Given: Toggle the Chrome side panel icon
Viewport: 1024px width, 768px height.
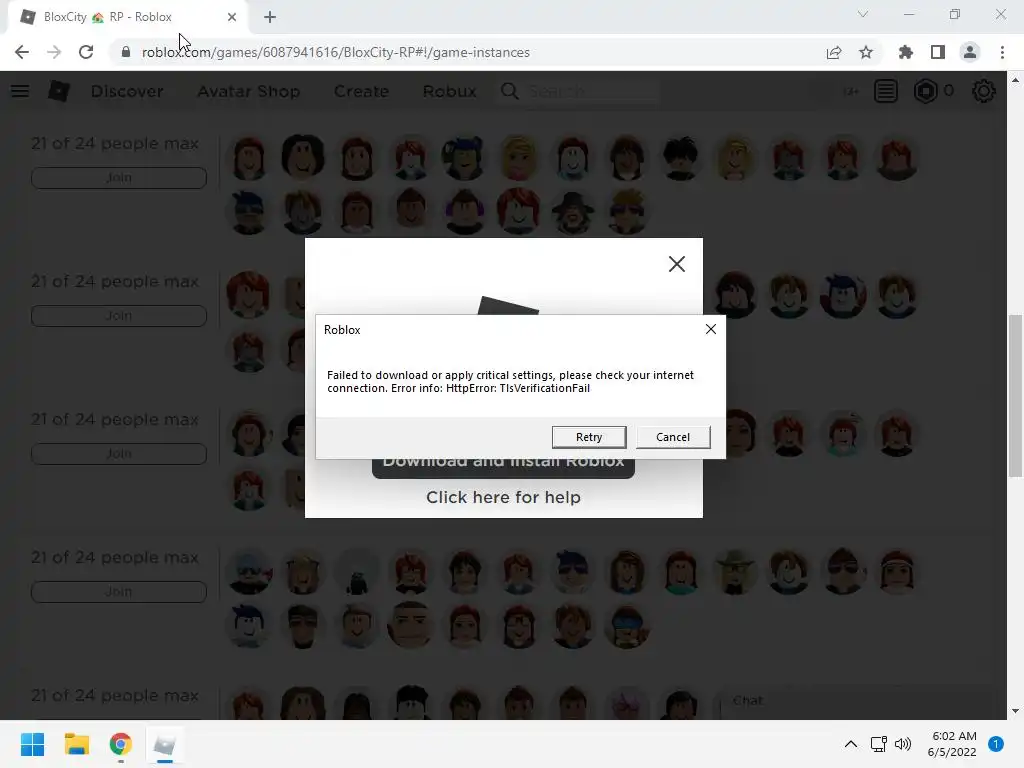Looking at the screenshot, I should (938, 52).
